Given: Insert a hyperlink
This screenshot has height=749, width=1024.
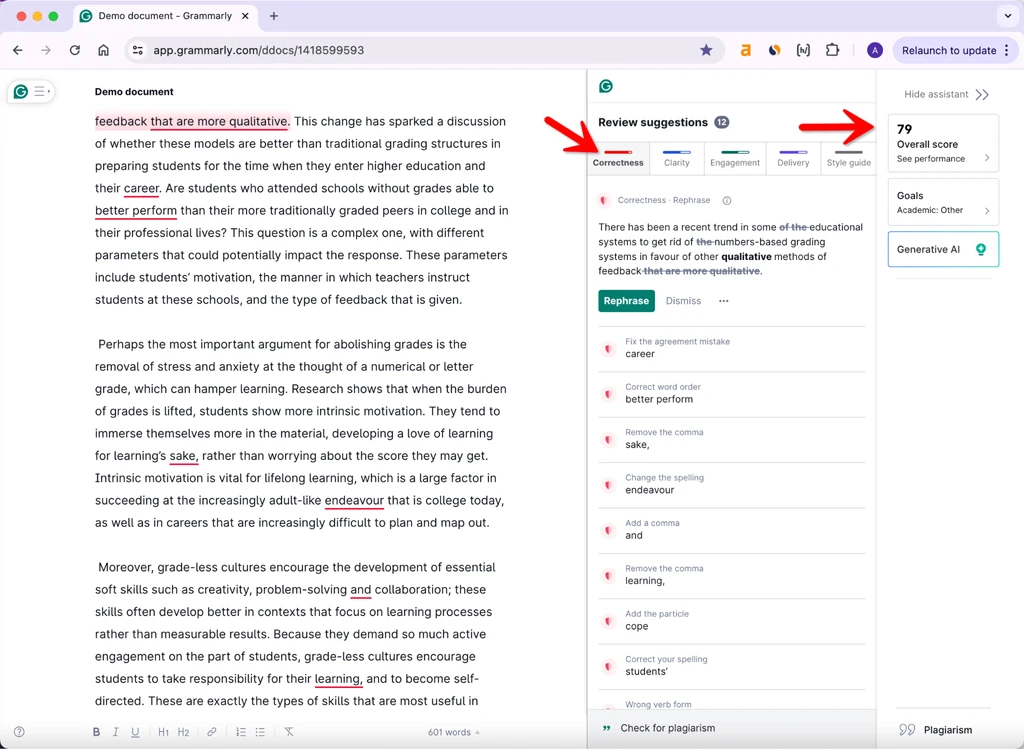Looking at the screenshot, I should [x=212, y=732].
